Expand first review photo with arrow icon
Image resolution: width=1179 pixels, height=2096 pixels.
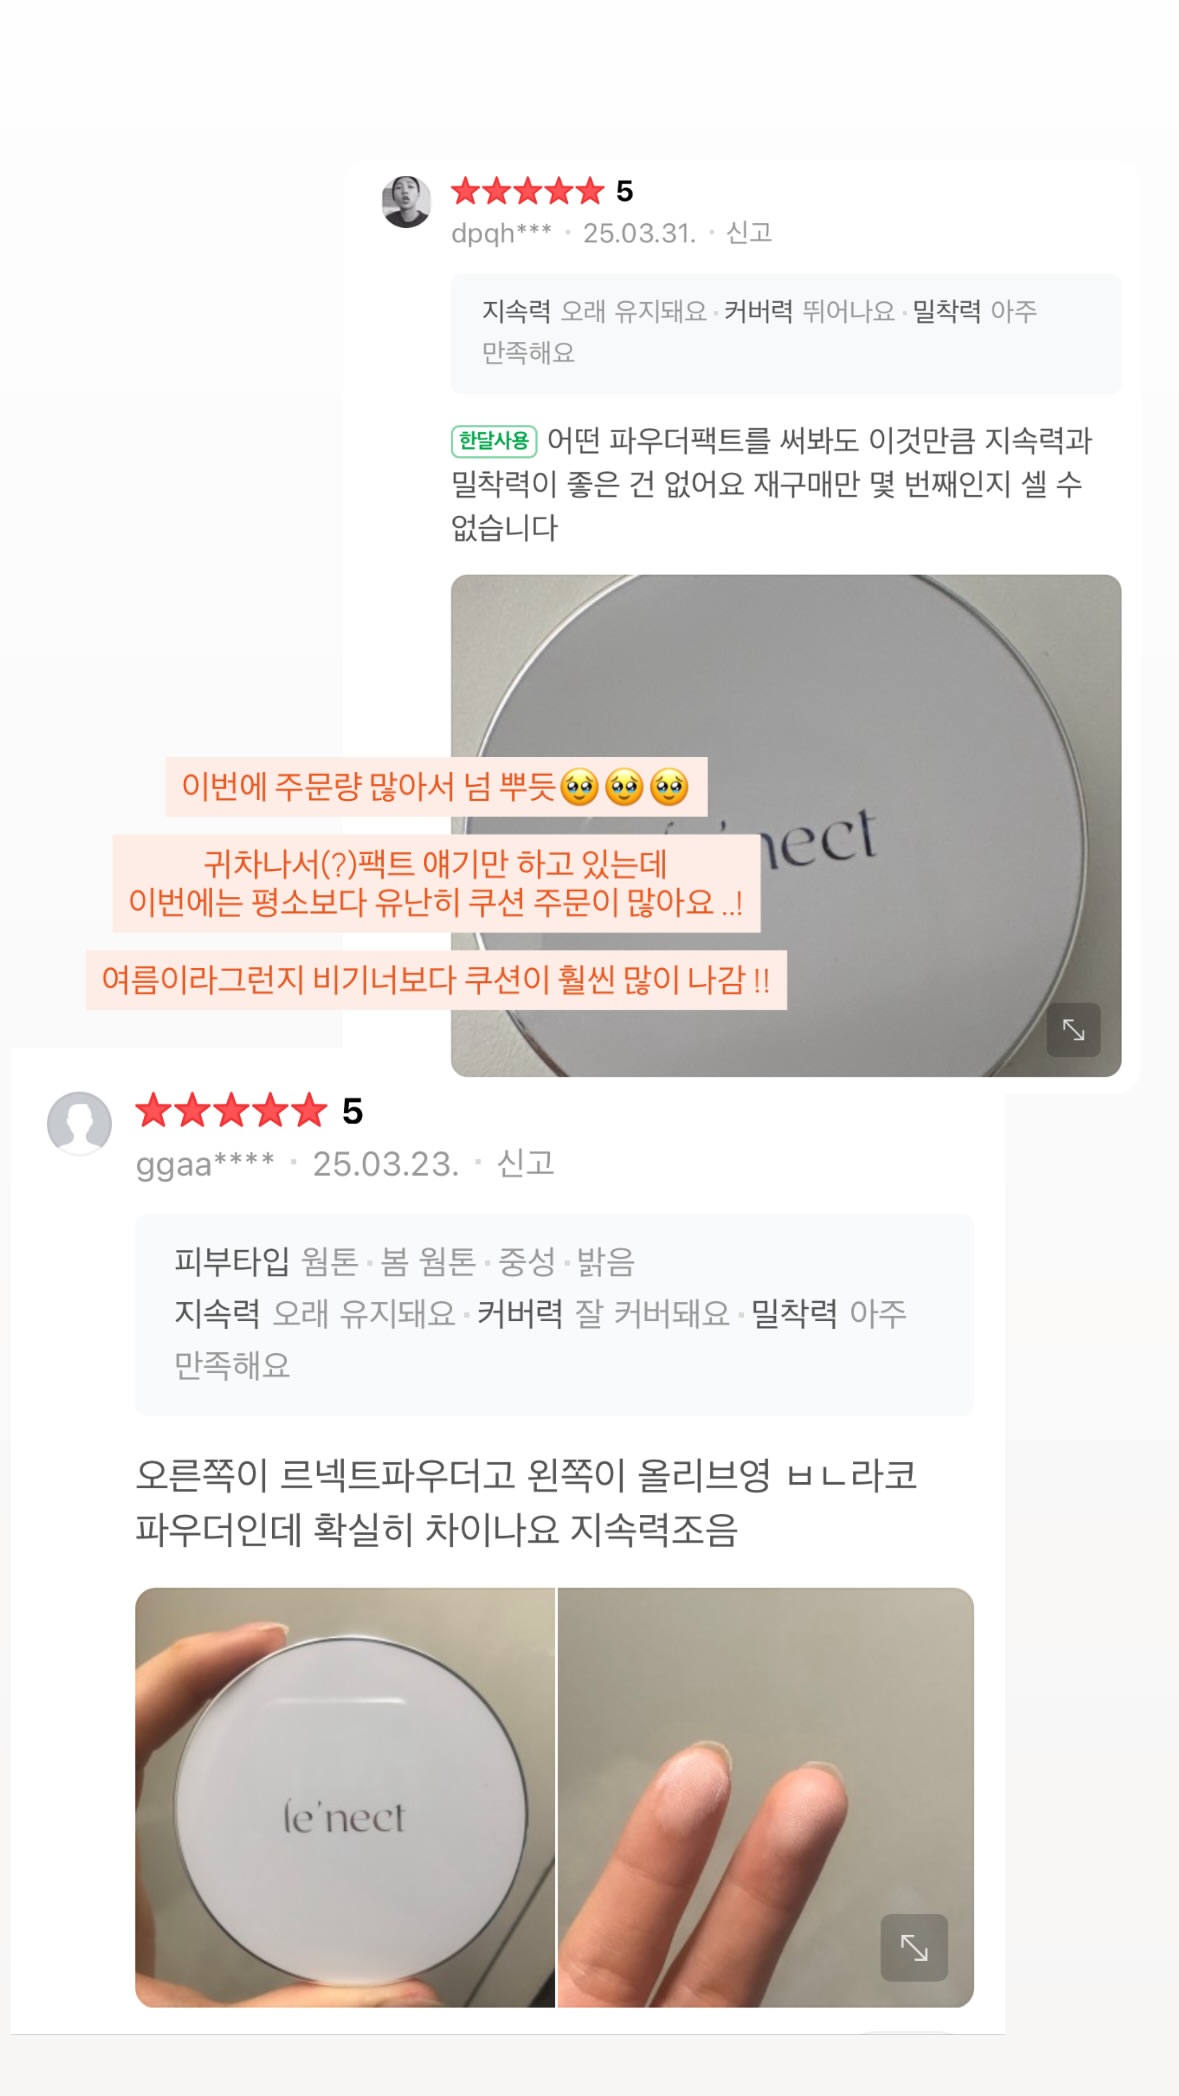(x=1073, y=1029)
